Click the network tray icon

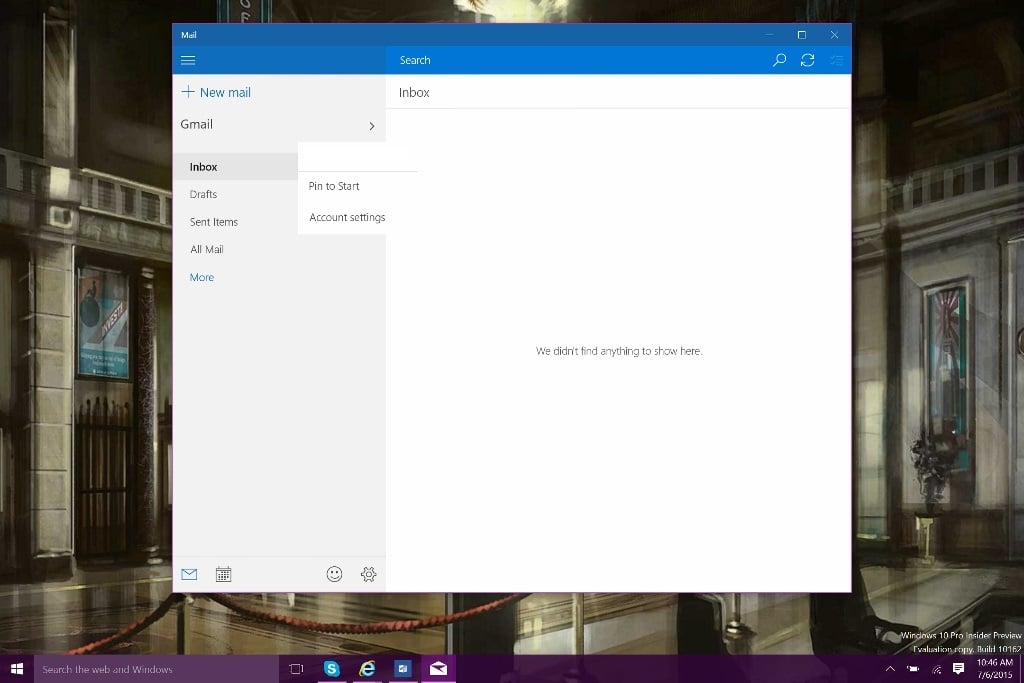[x=936, y=669]
